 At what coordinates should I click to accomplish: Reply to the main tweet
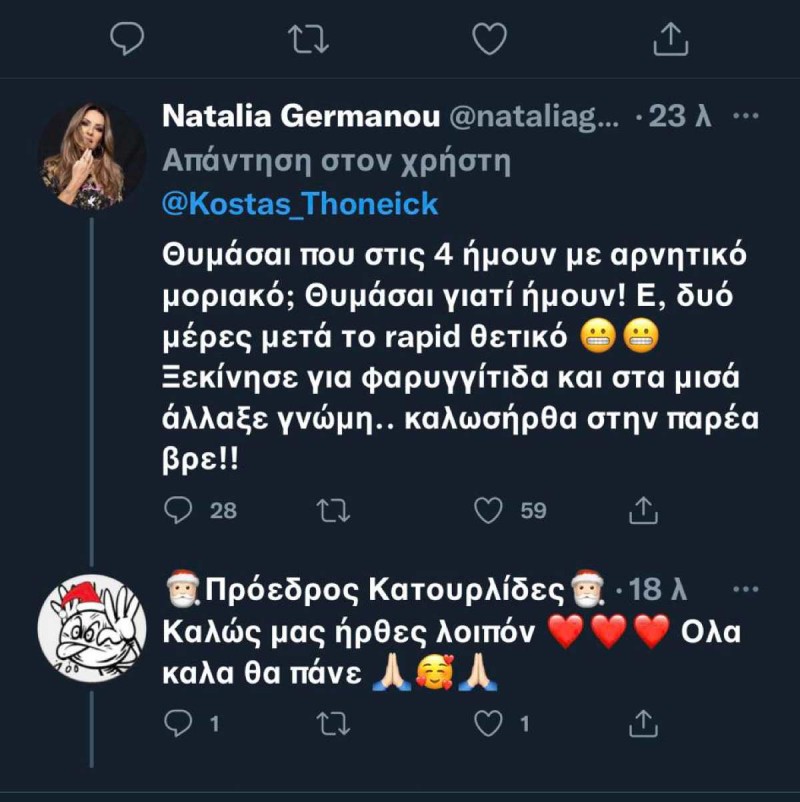tap(125, 38)
